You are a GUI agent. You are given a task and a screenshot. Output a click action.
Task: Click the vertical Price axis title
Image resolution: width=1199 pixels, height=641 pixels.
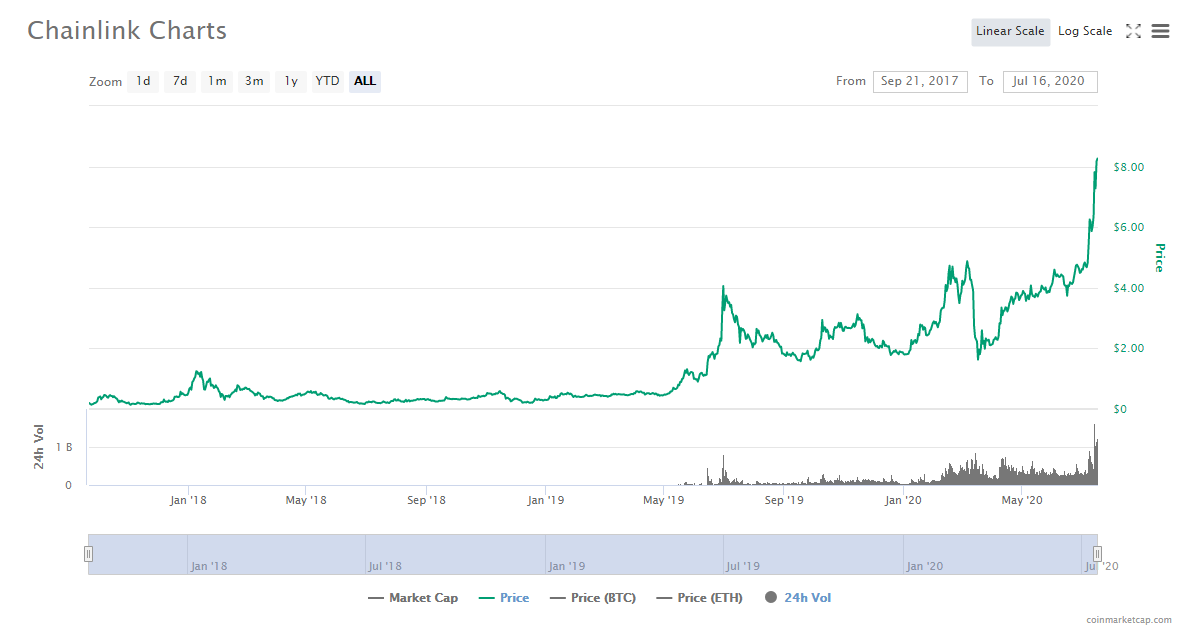coord(1159,258)
